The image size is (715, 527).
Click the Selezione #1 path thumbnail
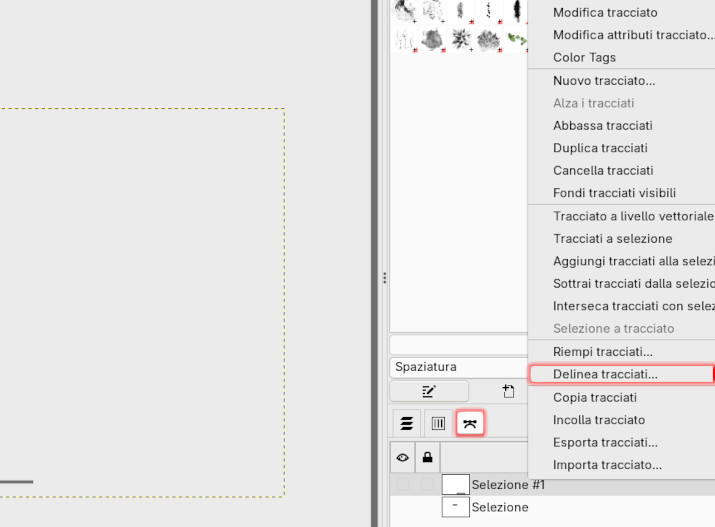[456, 484]
